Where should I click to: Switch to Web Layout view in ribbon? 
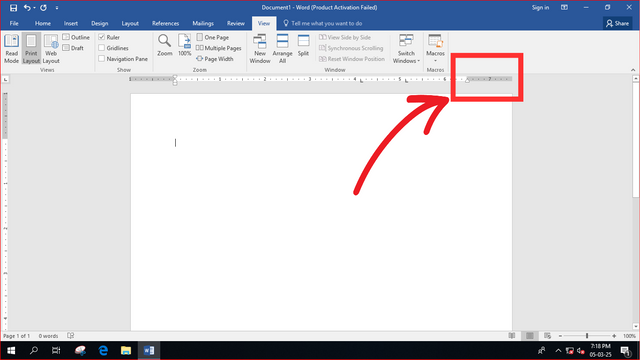click(x=51, y=49)
